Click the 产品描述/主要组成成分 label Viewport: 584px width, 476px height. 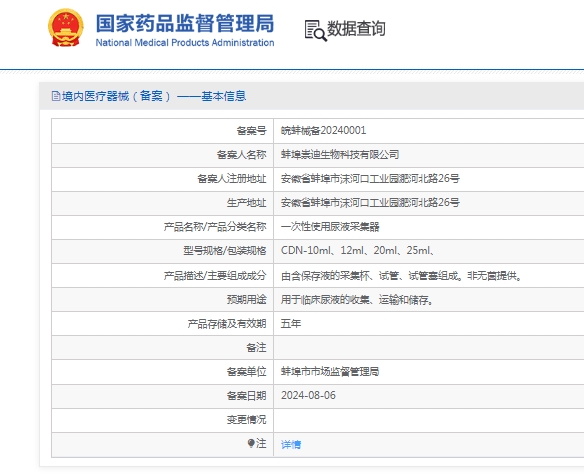pos(215,276)
